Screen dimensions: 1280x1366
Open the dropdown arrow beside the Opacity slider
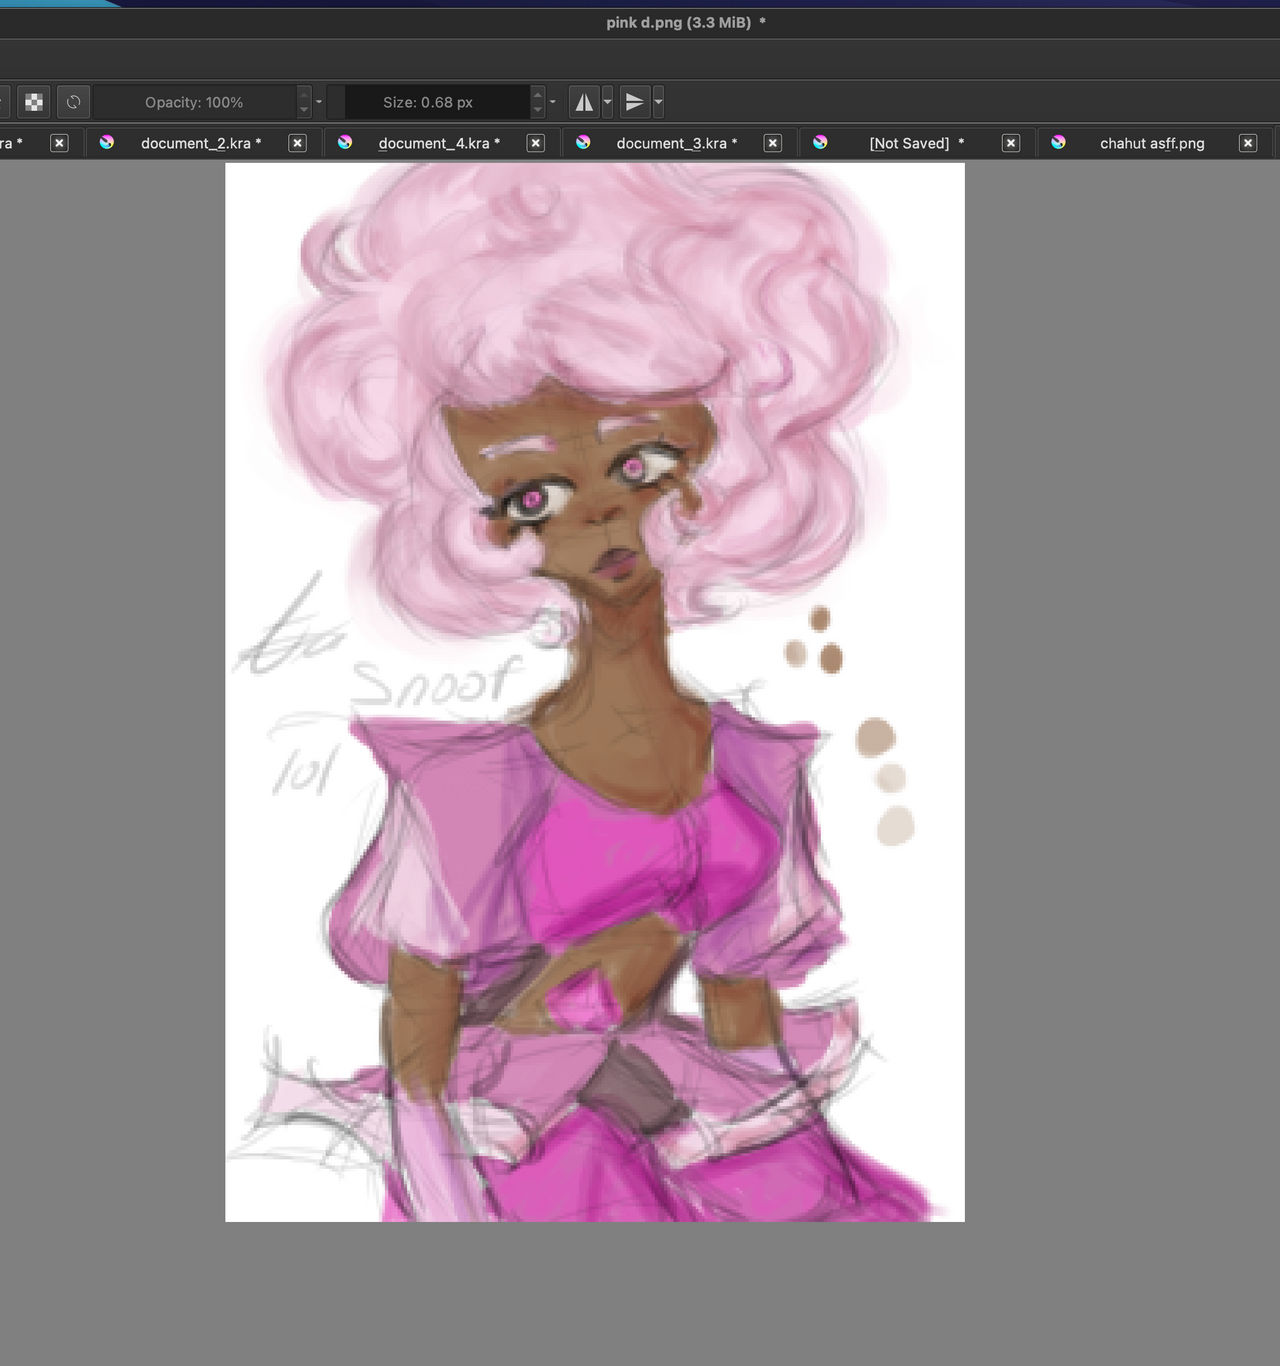[319, 102]
